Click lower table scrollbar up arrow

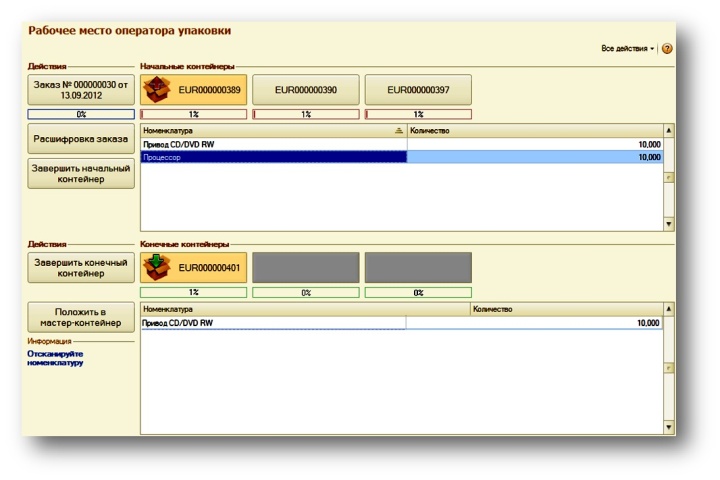tap(669, 309)
